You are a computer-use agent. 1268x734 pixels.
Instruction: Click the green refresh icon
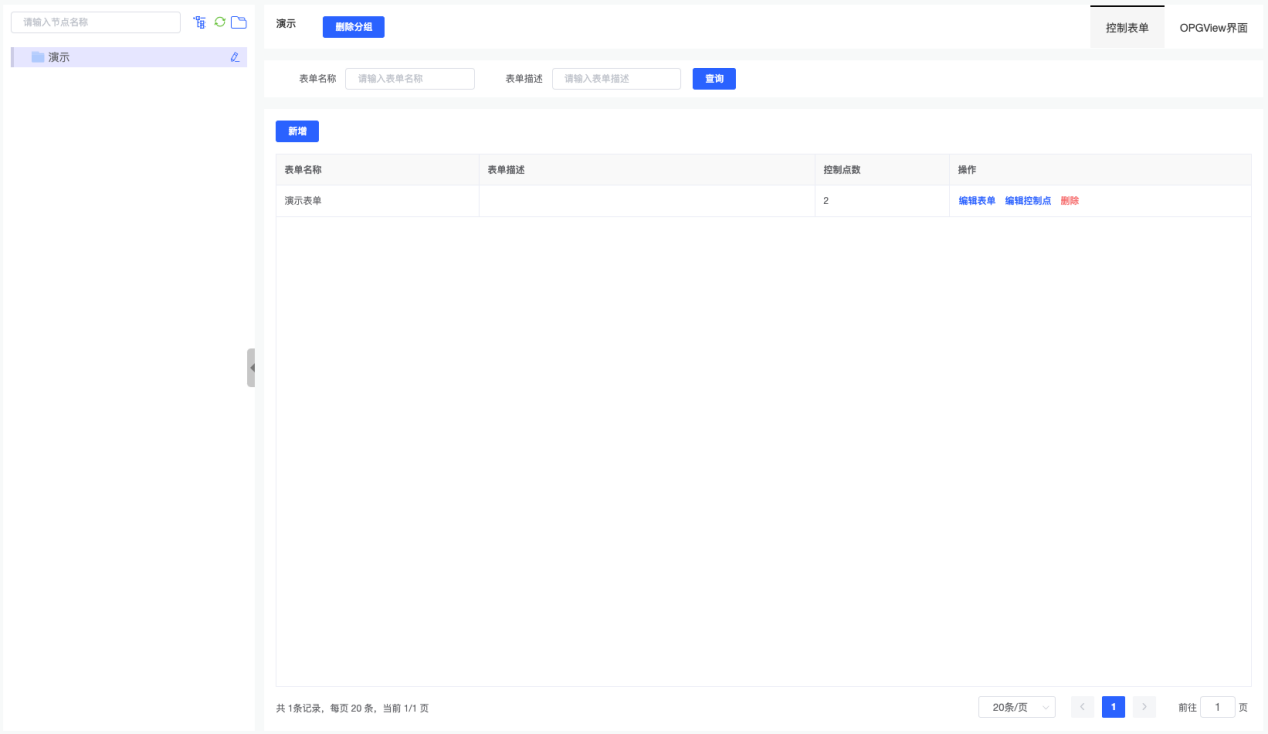click(x=220, y=22)
